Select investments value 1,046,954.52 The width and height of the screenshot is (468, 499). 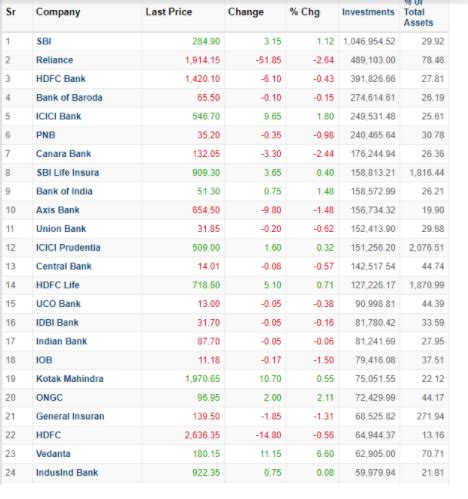point(369,41)
